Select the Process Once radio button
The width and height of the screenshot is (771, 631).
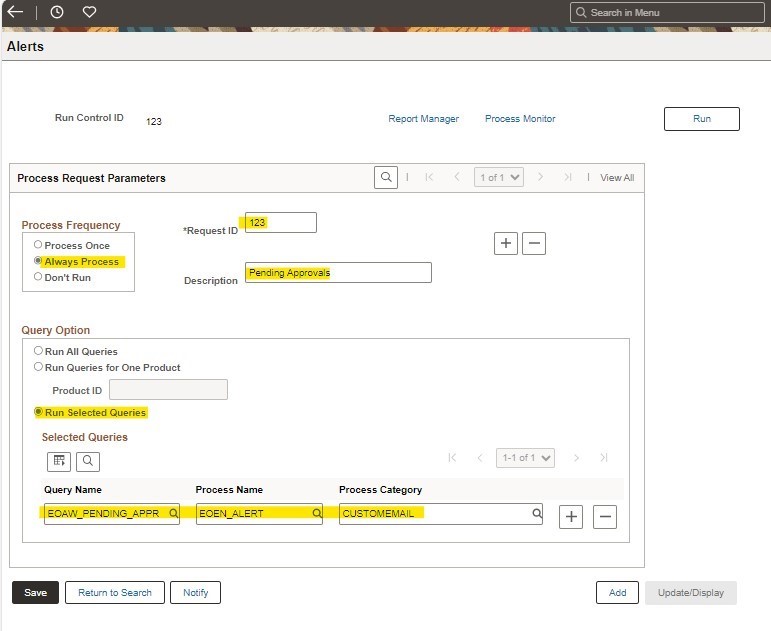[38, 245]
